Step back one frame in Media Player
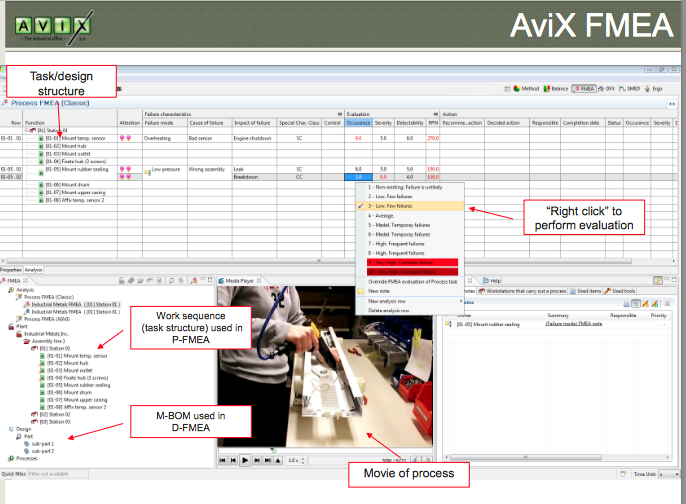686x504 pixels. click(234, 460)
